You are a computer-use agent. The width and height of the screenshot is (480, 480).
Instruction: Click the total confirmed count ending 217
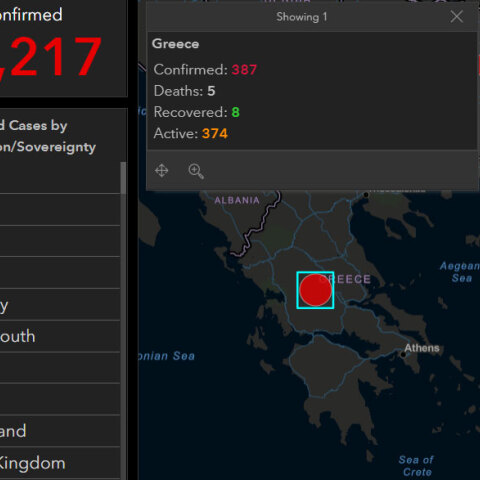point(50,57)
